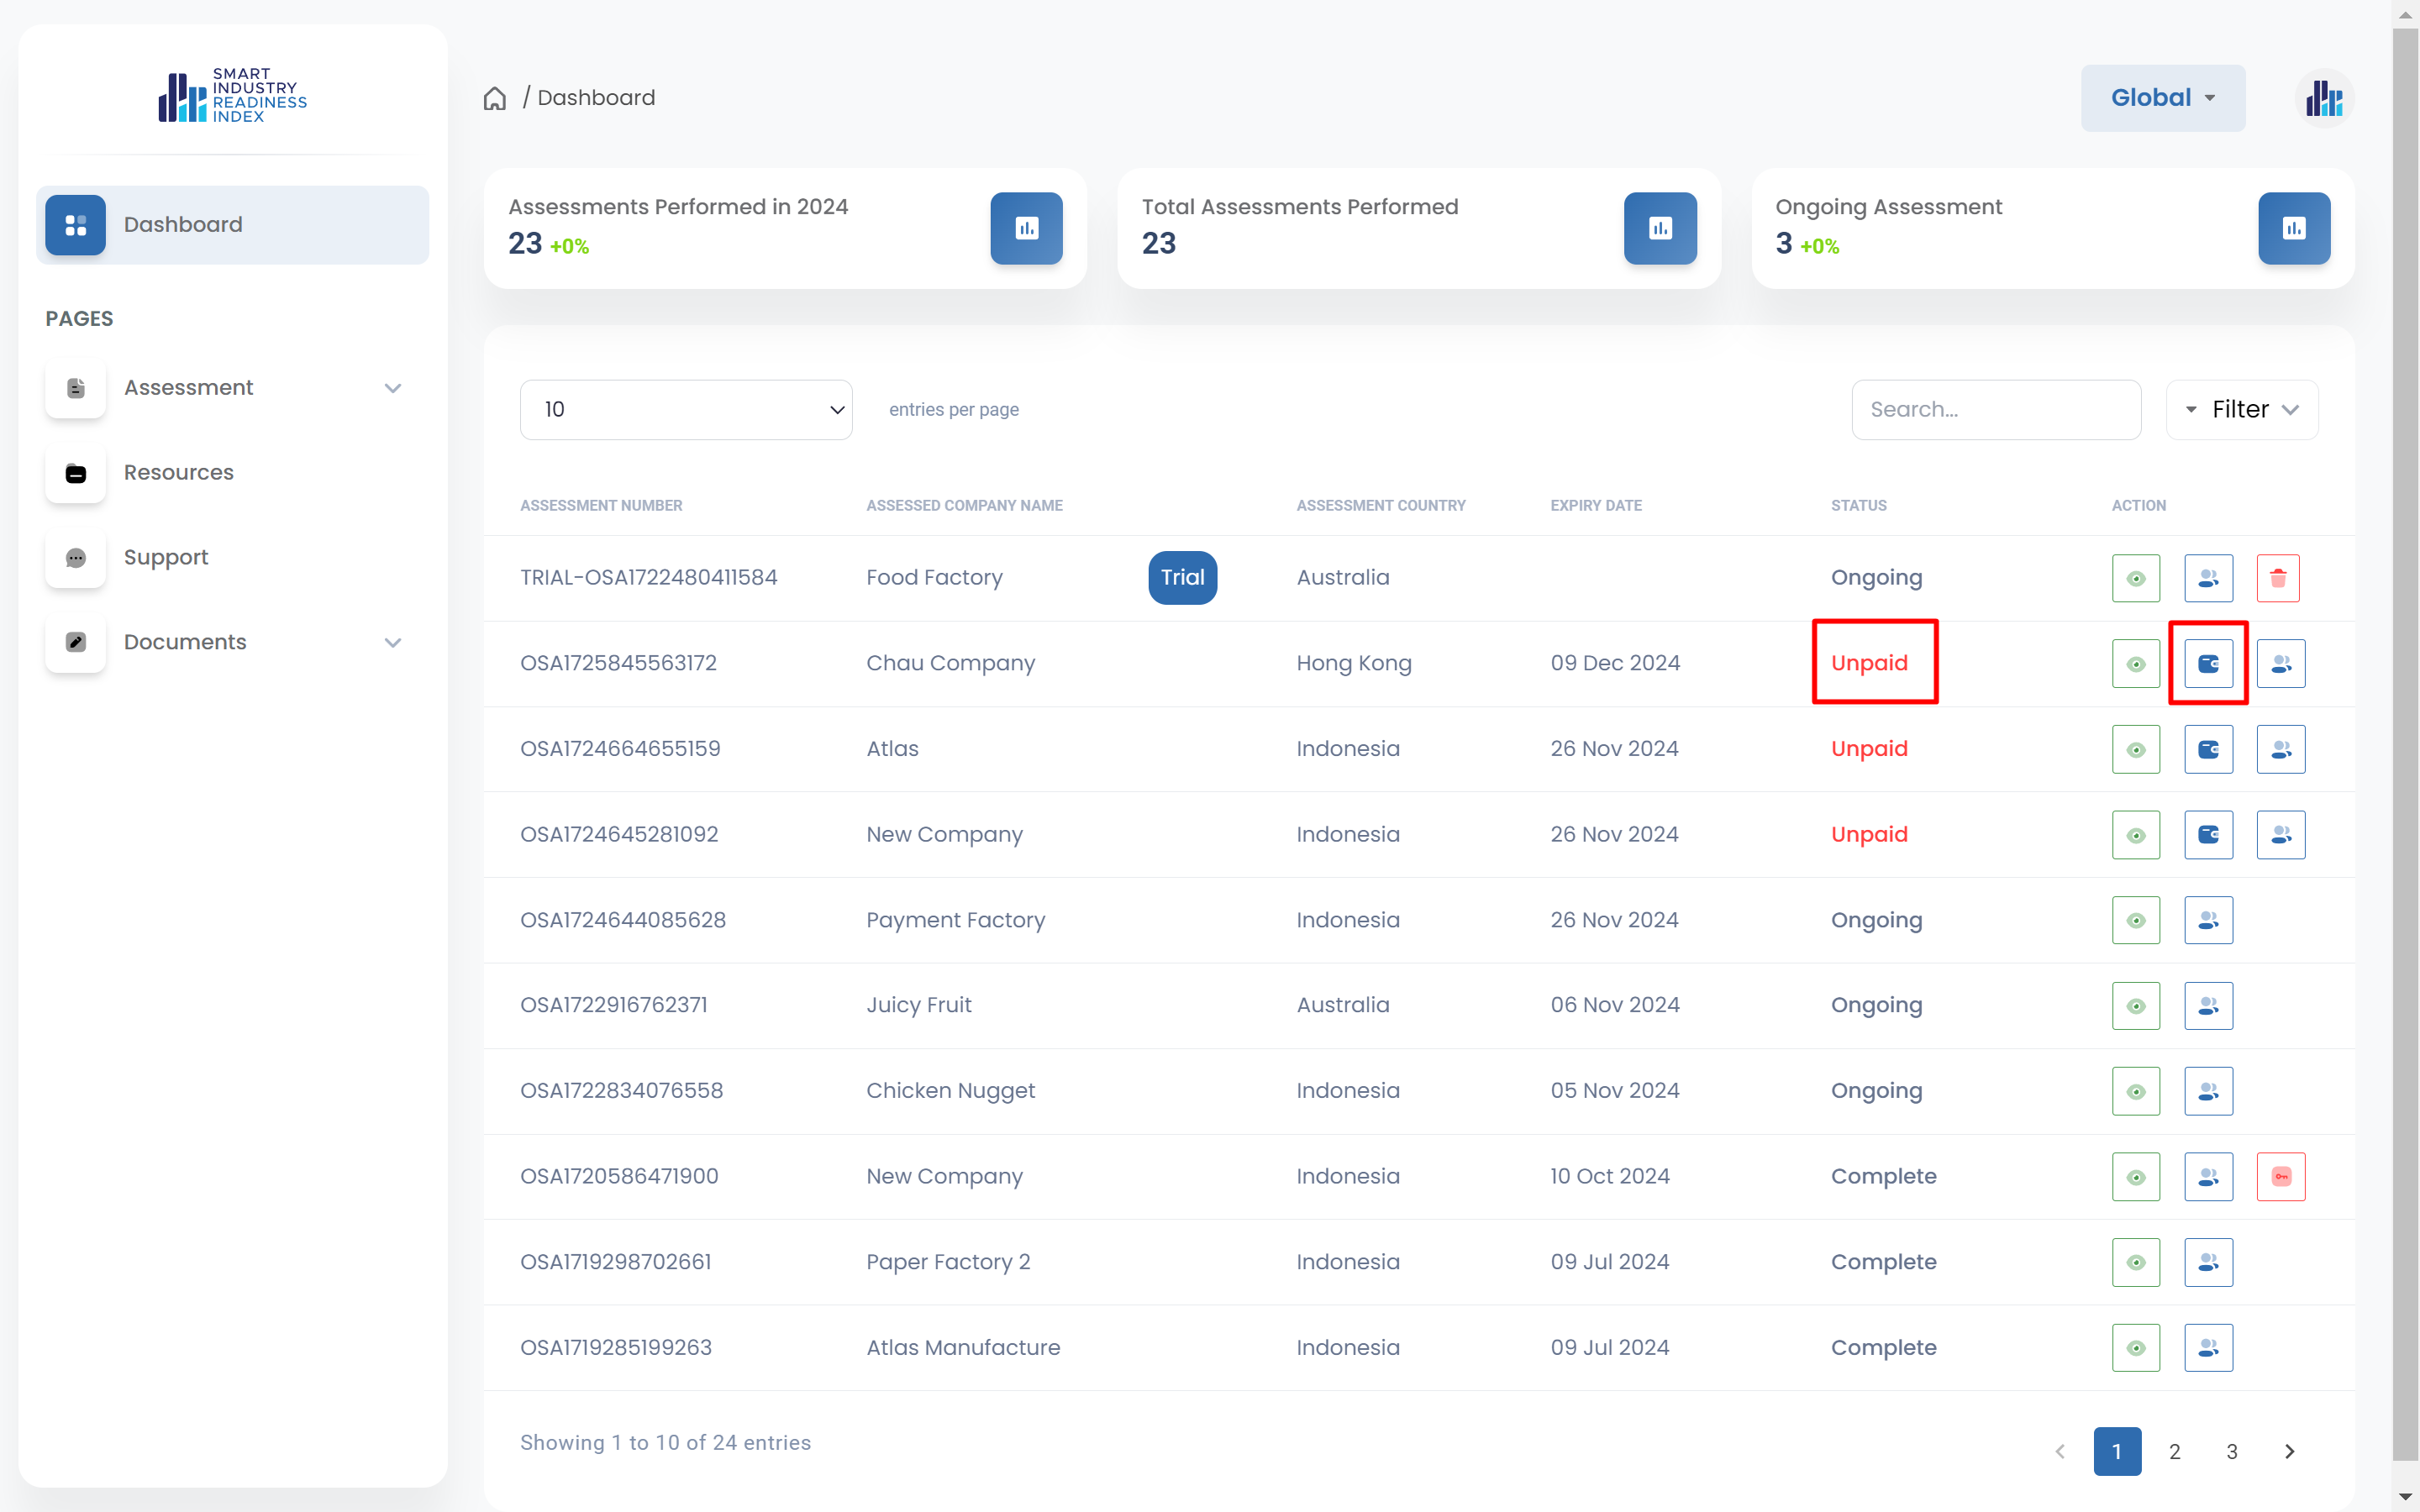The width and height of the screenshot is (2420, 1512).
Task: Open the Support page in sidebar
Action: (x=166, y=557)
